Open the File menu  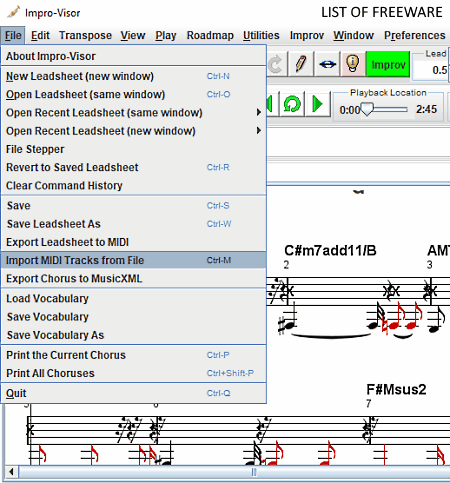13,35
